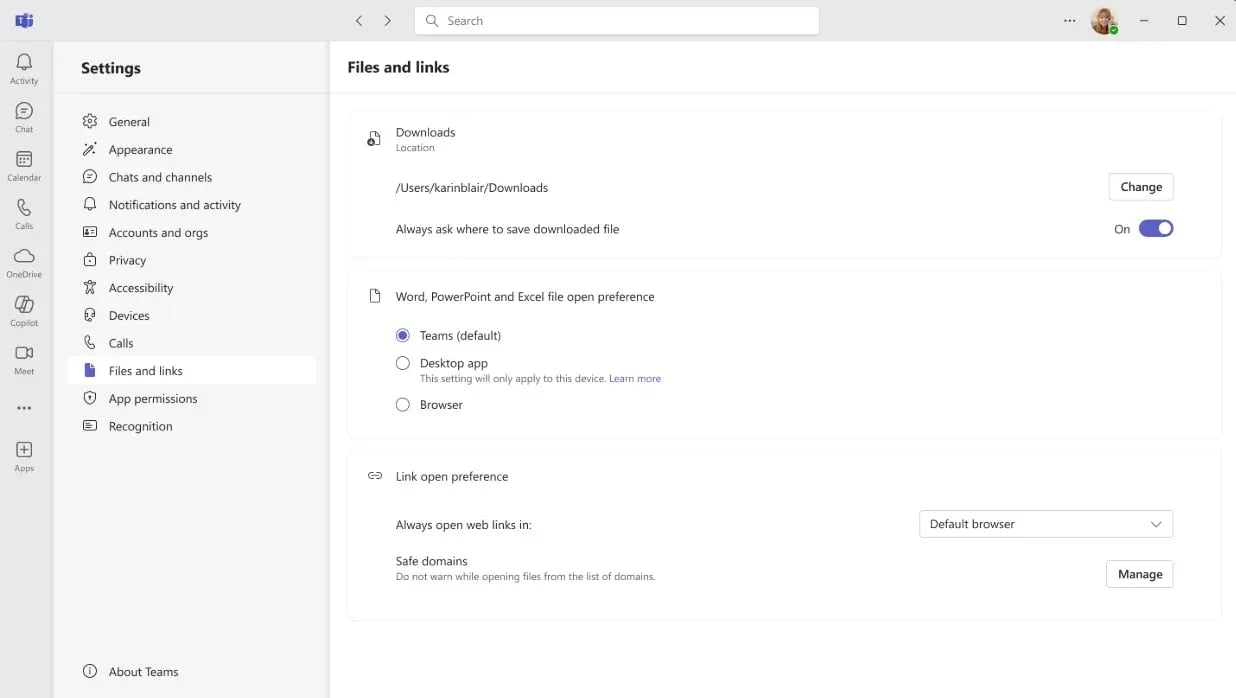This screenshot has width=1236, height=698.
Task: Open the Default browser dropdown
Action: coord(1046,524)
